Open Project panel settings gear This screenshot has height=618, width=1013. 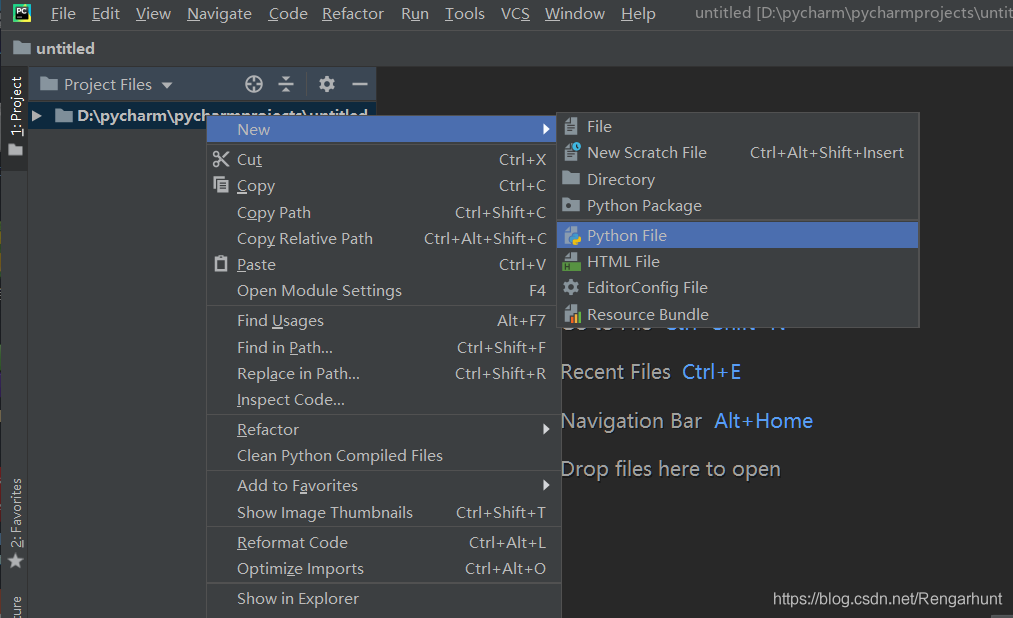coord(327,84)
